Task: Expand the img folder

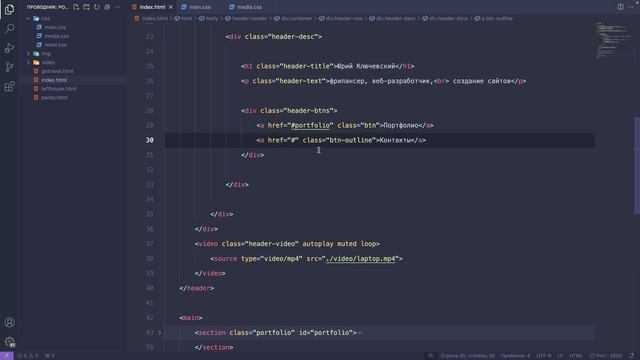Action: [x=29, y=53]
